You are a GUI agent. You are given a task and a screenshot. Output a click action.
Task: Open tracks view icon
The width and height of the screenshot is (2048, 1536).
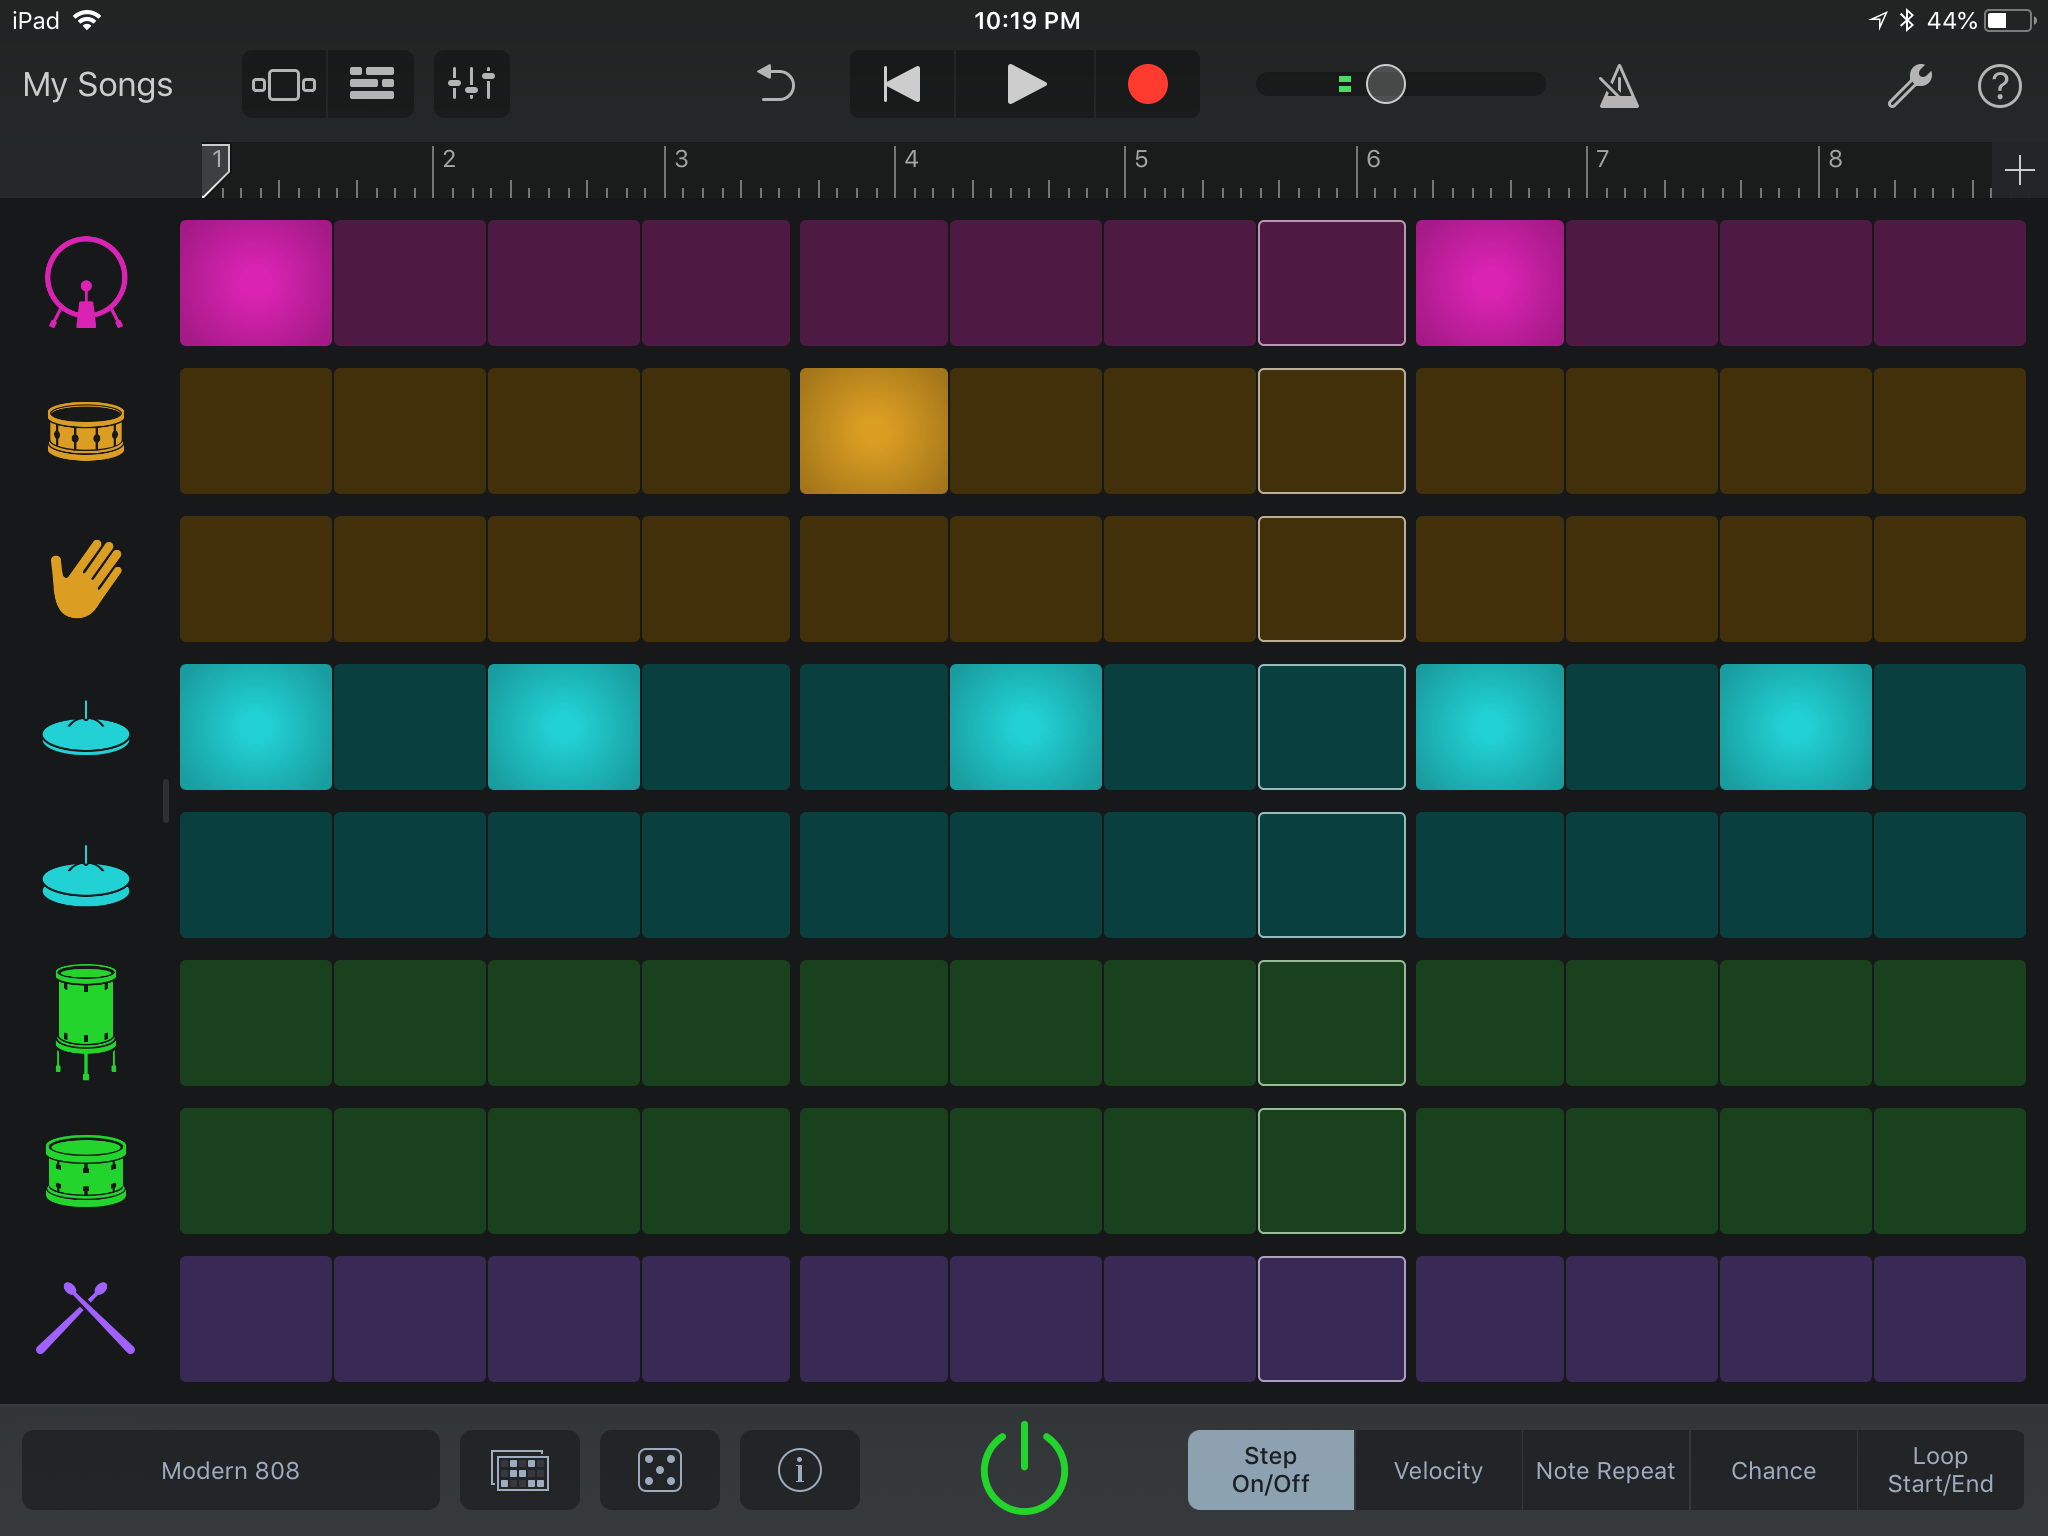click(x=371, y=85)
